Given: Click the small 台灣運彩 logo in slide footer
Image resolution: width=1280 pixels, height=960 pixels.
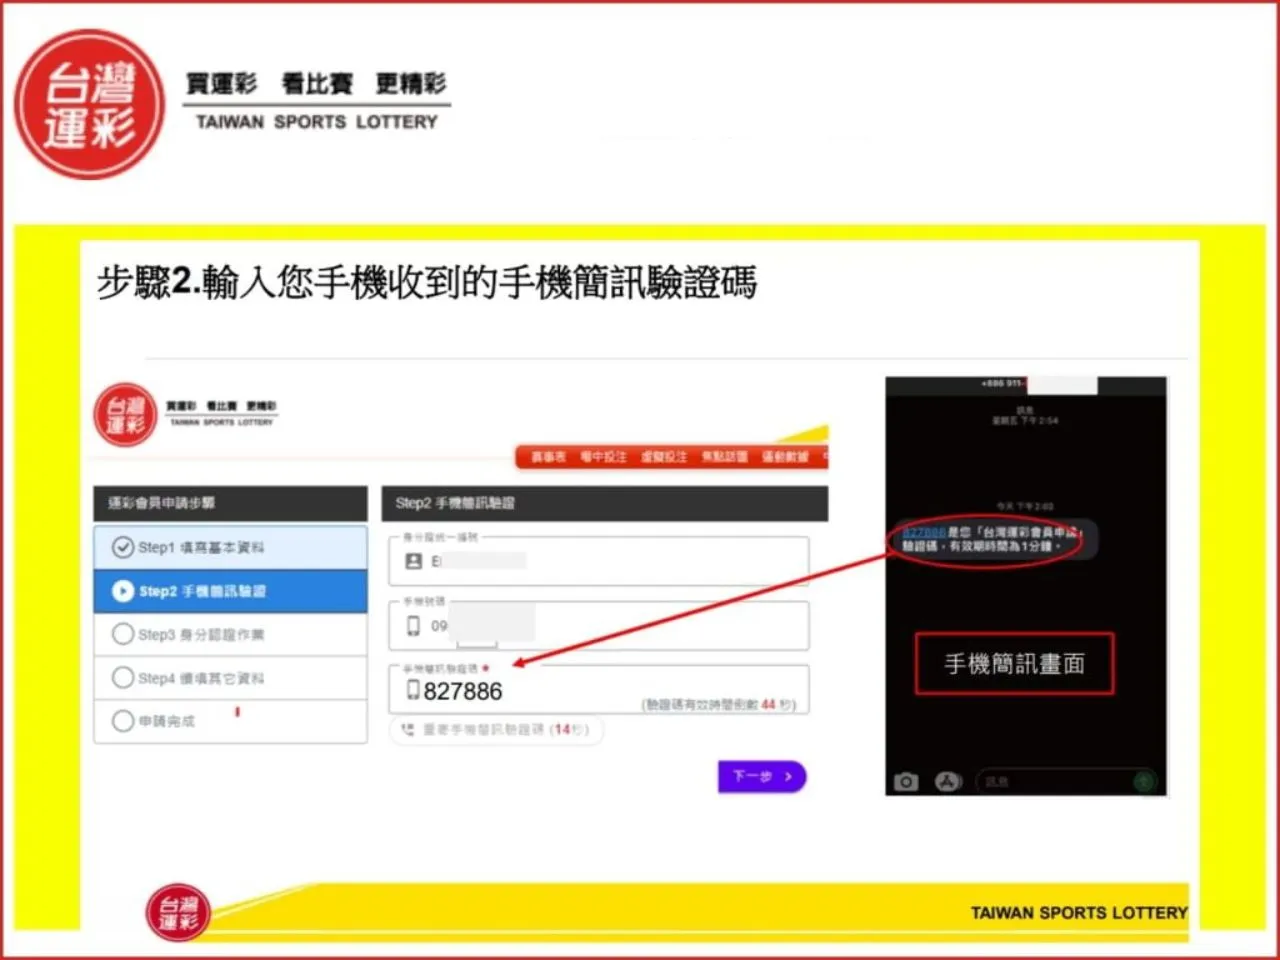Looking at the screenshot, I should pos(178,913).
